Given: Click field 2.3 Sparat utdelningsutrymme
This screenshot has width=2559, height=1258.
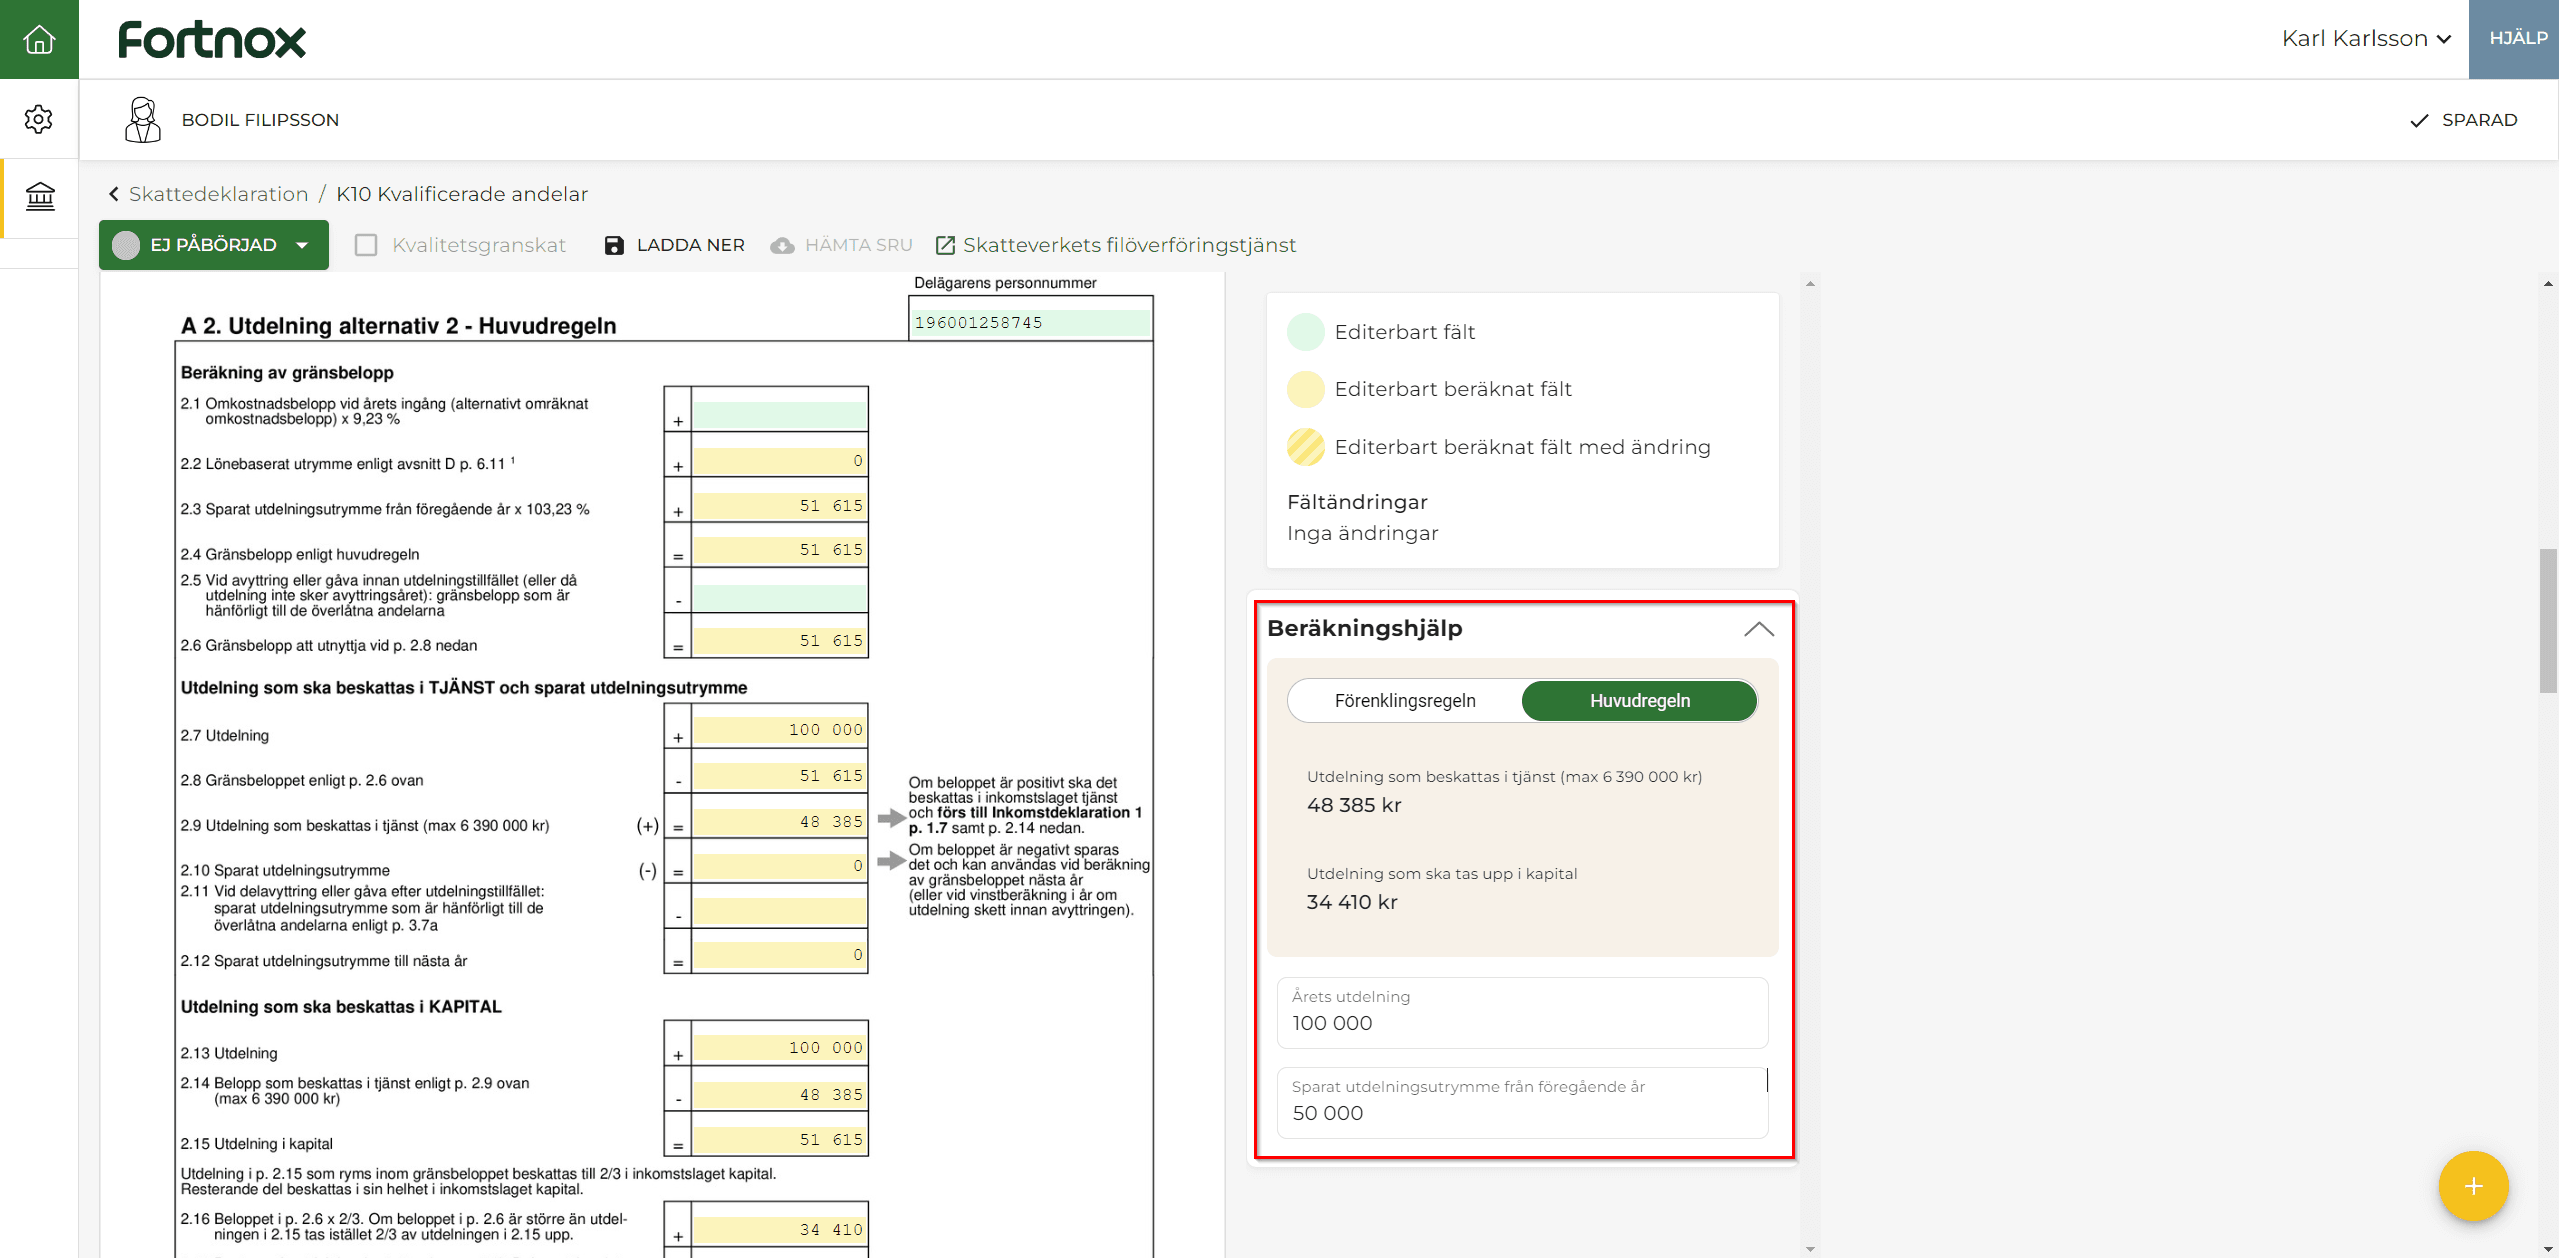Looking at the screenshot, I should pos(780,505).
